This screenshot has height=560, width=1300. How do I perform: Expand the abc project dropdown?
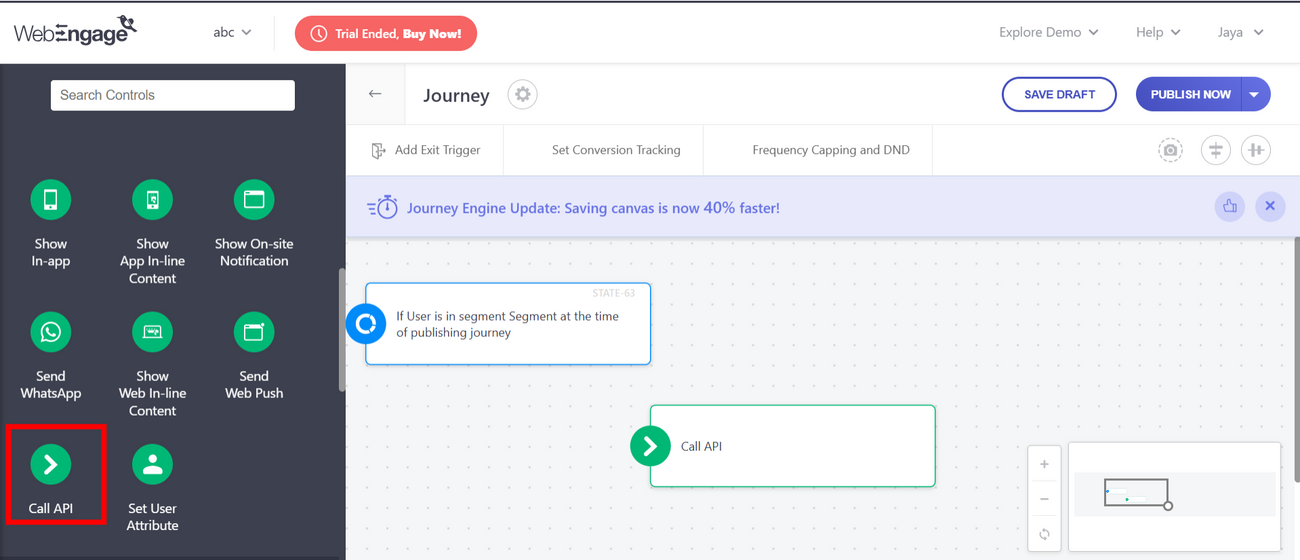point(232,33)
